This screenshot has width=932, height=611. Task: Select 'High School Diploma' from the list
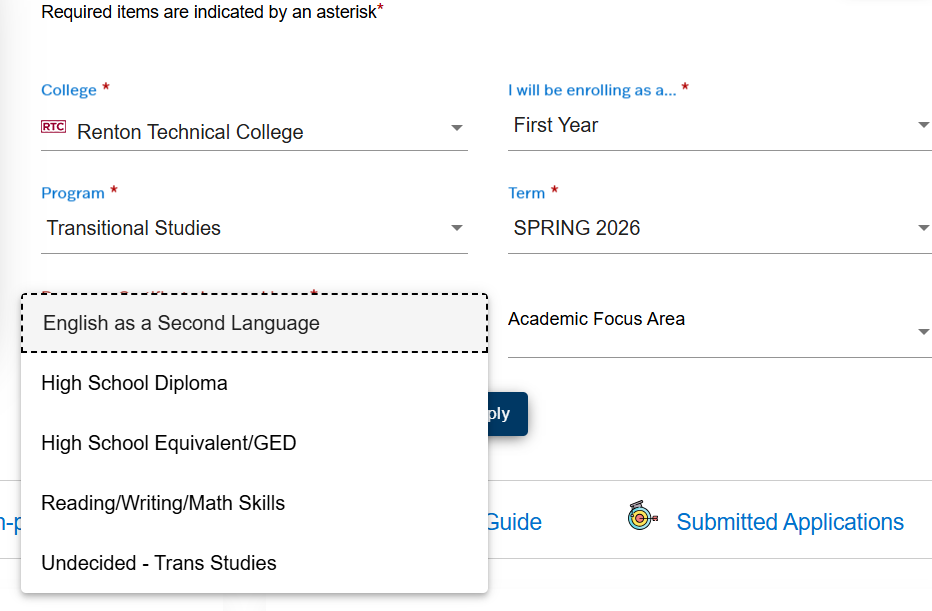point(134,383)
